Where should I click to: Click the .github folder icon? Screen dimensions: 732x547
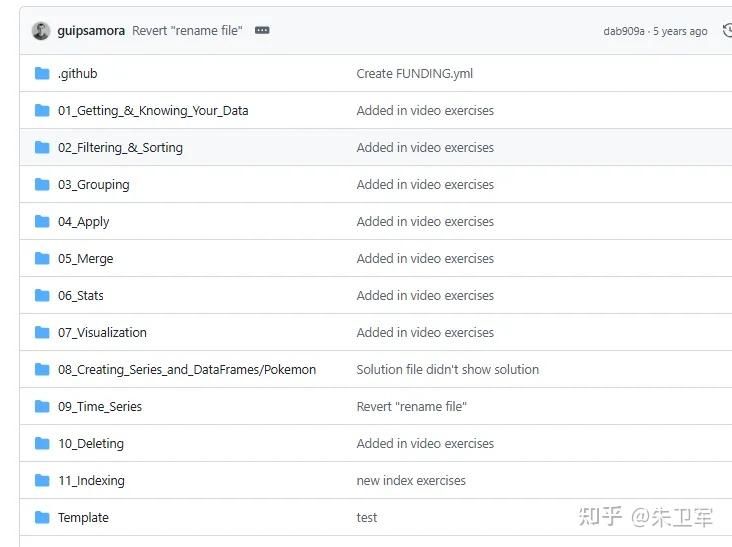click(x=42, y=73)
